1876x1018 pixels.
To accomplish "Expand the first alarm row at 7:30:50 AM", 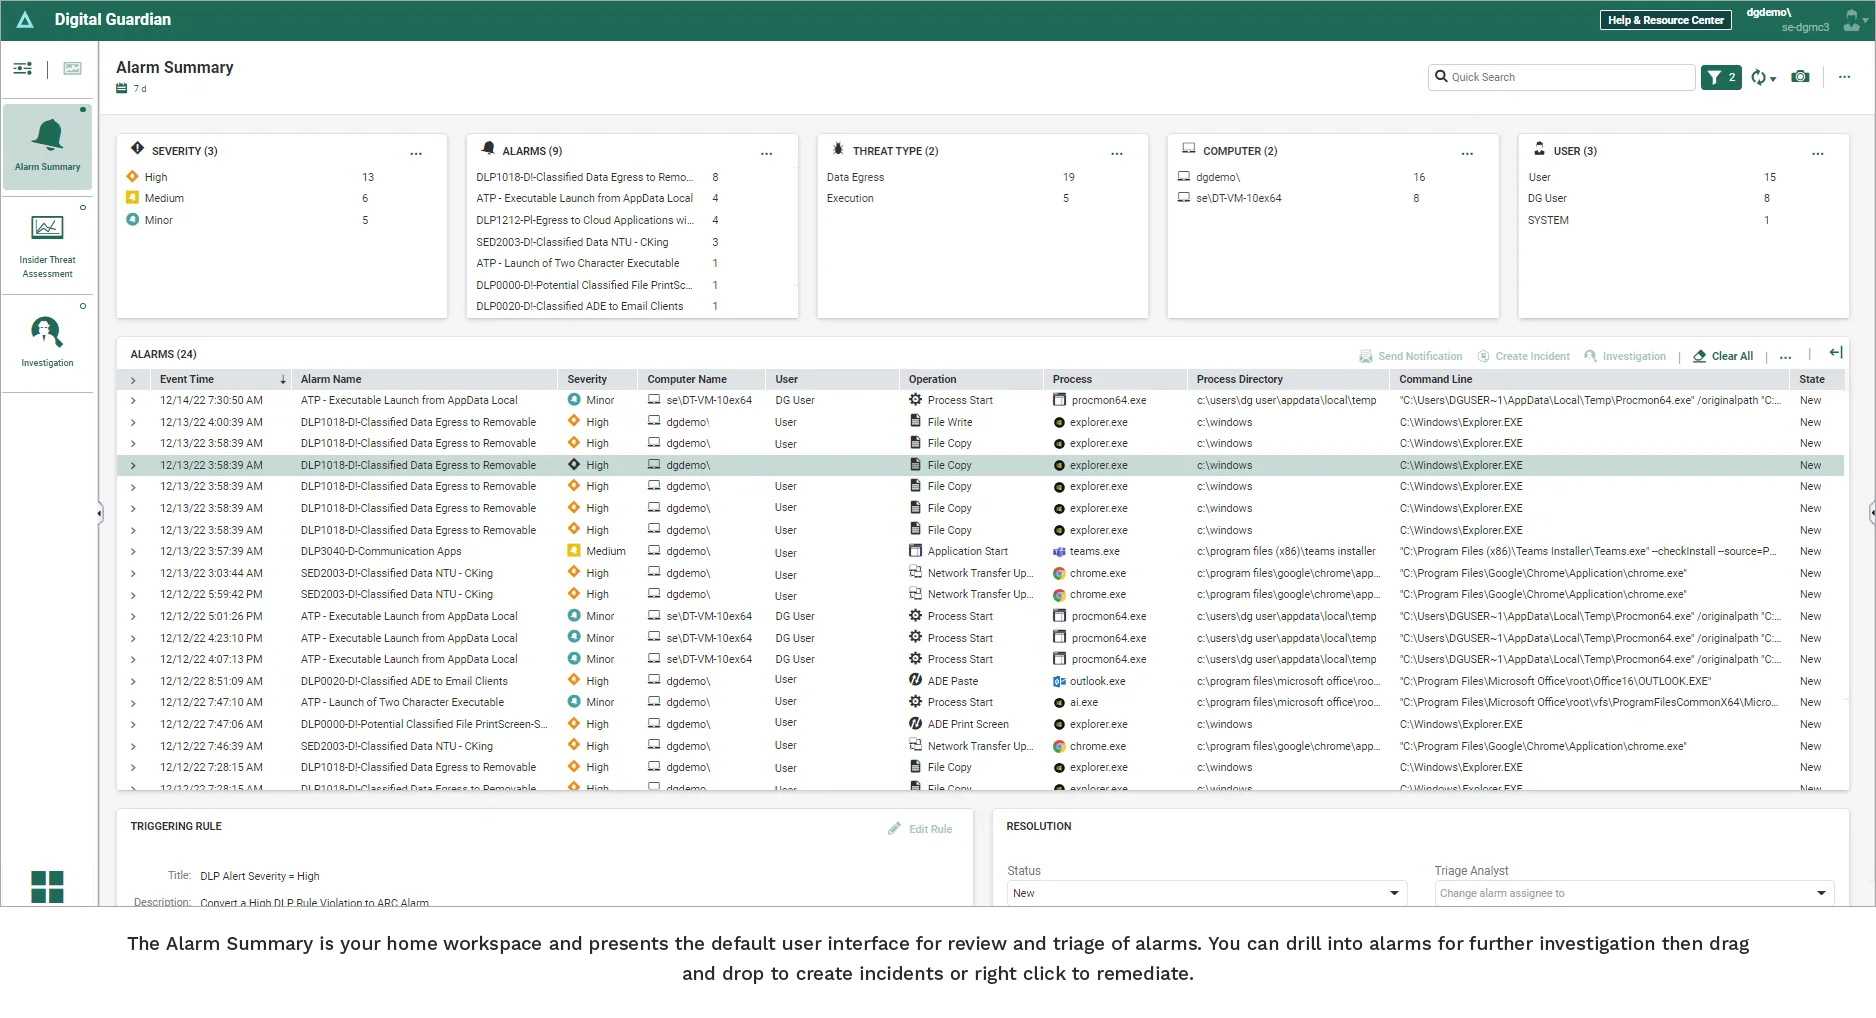I will coord(133,401).
